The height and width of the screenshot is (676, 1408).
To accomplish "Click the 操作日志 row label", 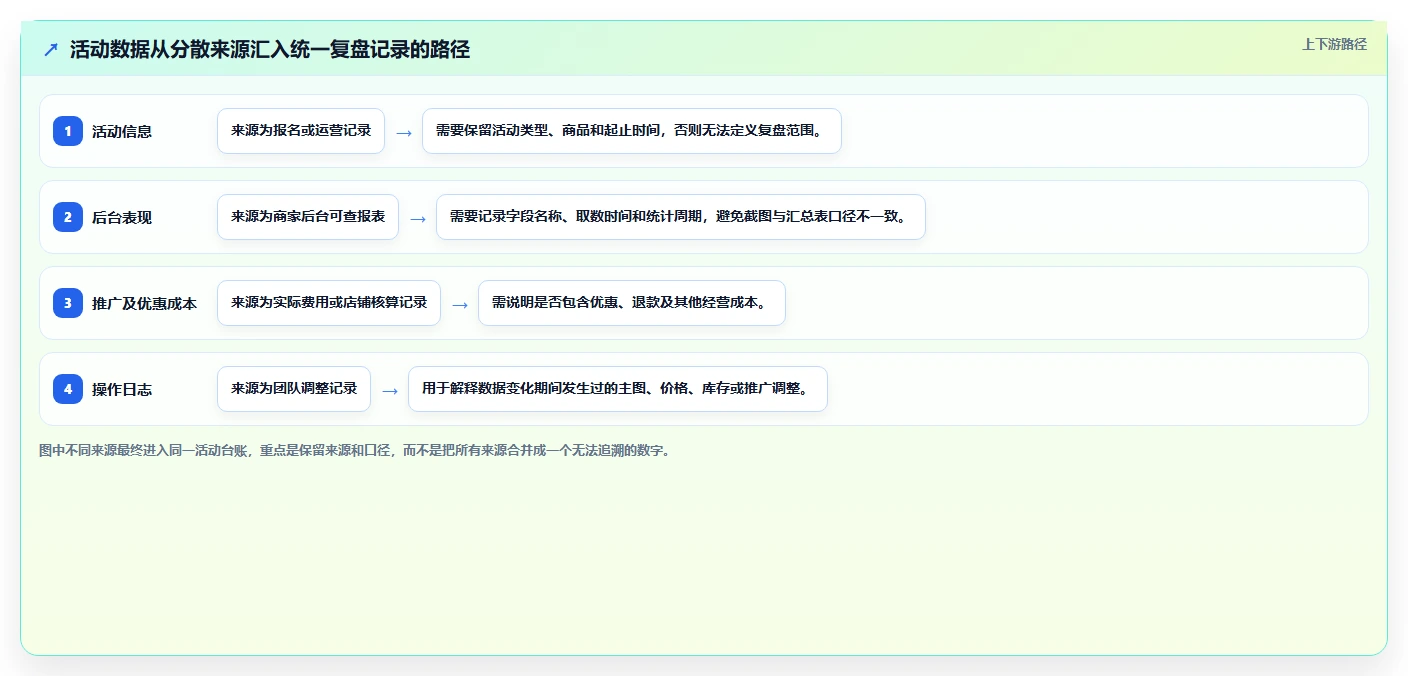I will 122,389.
